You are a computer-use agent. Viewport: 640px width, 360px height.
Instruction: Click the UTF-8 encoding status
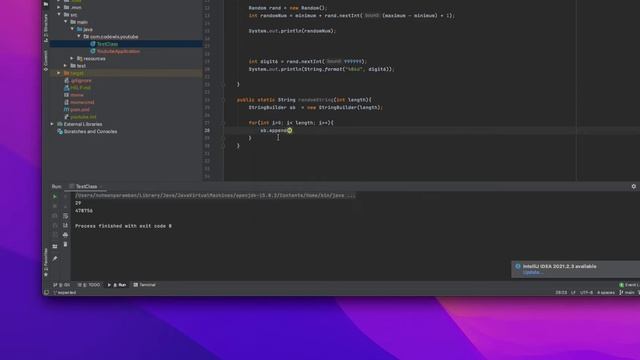[x=586, y=293]
